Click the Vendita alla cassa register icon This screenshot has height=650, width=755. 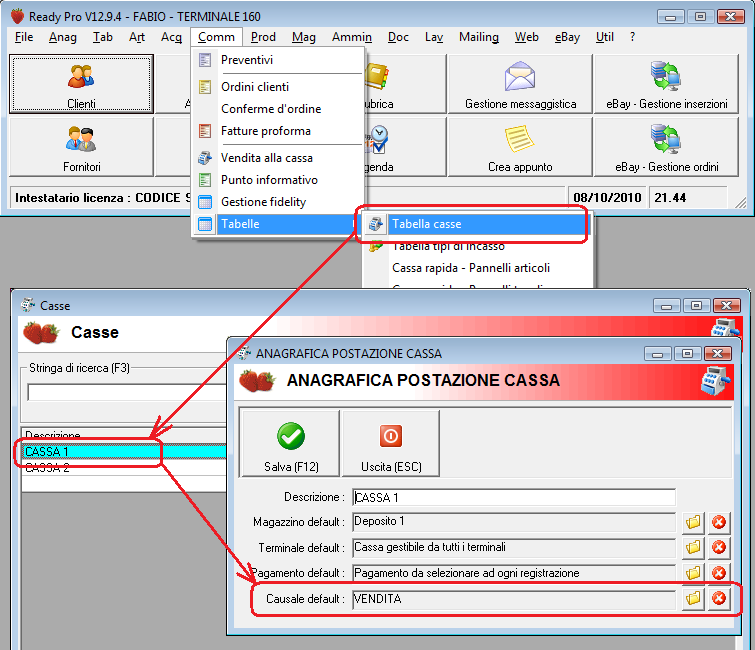(205, 158)
